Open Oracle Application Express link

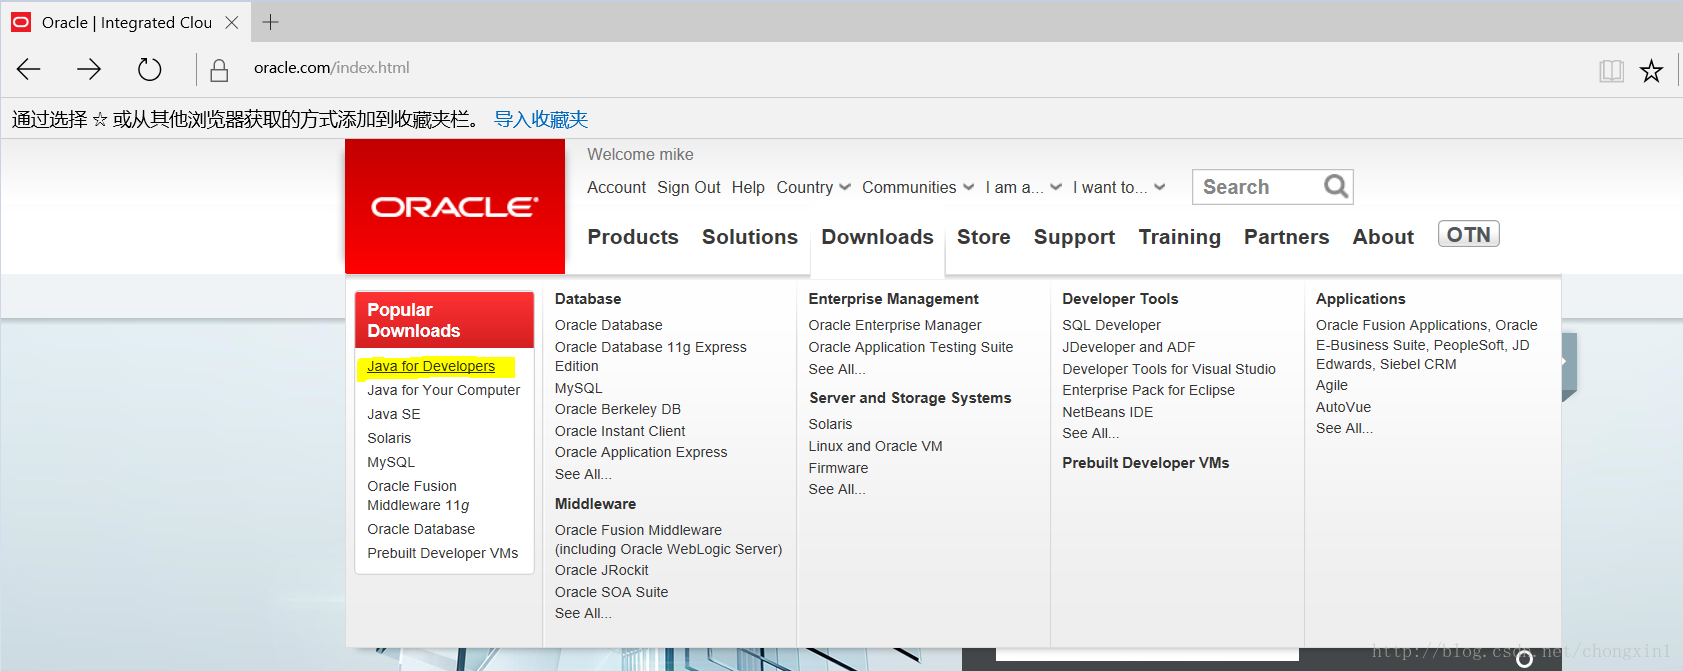(x=641, y=452)
